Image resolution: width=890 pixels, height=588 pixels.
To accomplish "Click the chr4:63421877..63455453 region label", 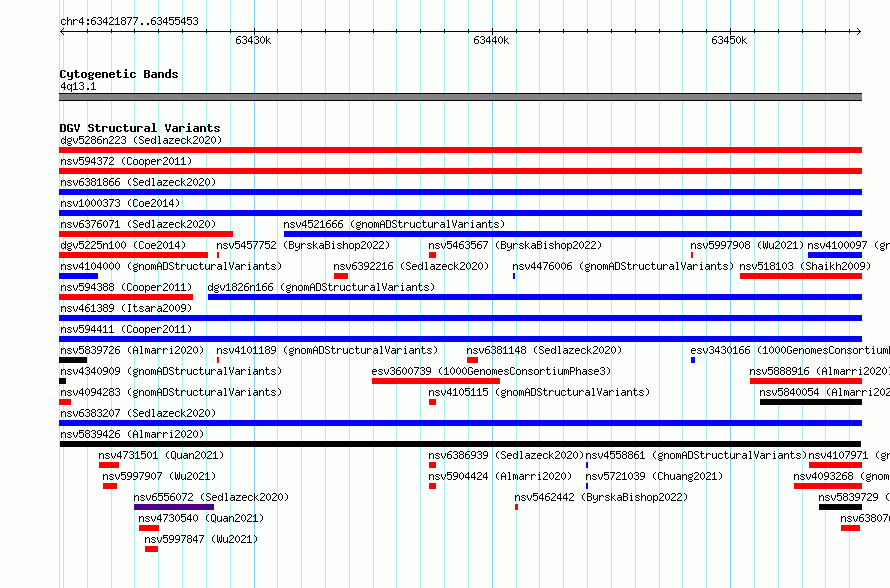I will pyautogui.click(x=129, y=21).
